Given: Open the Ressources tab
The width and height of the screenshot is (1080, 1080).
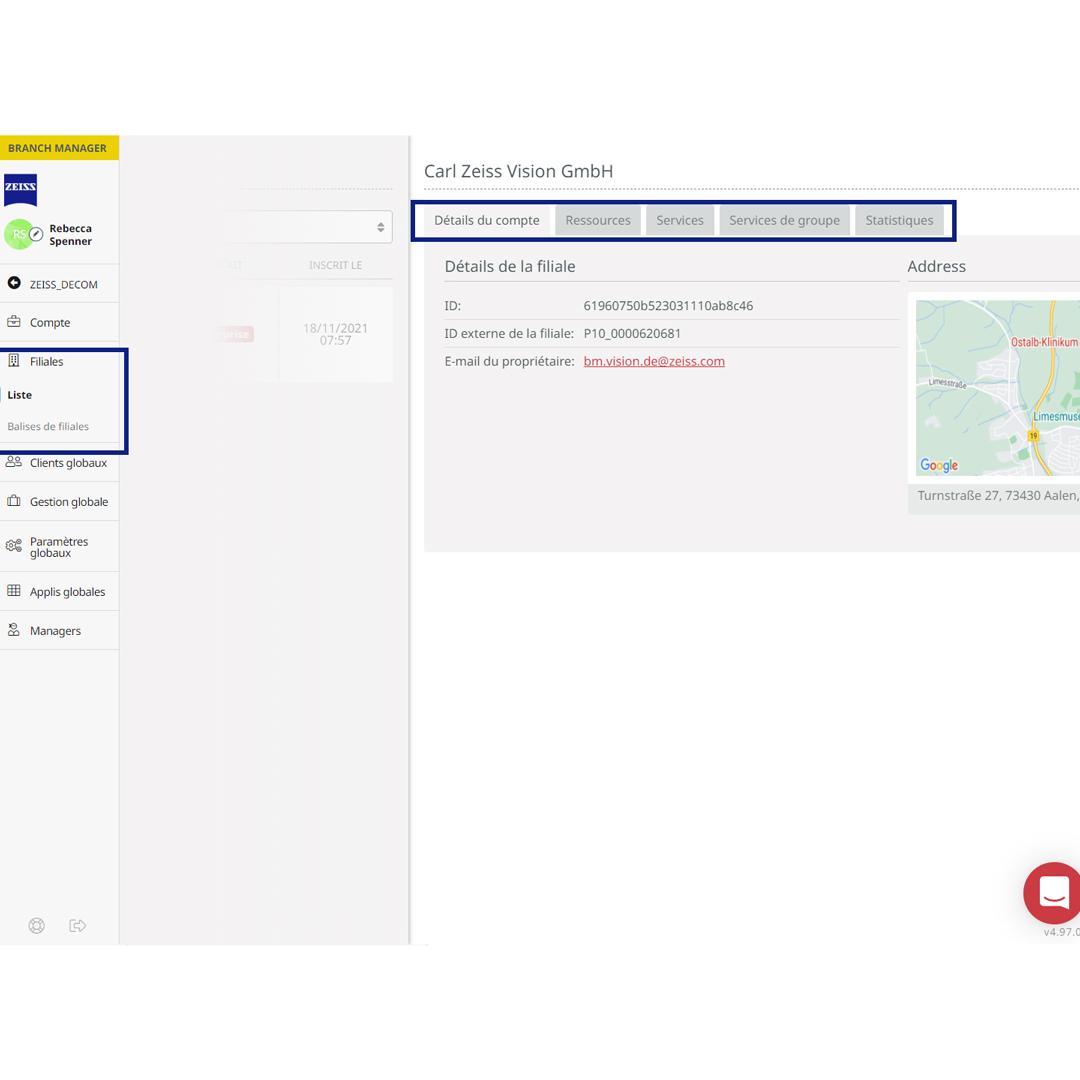Looking at the screenshot, I should (x=598, y=220).
